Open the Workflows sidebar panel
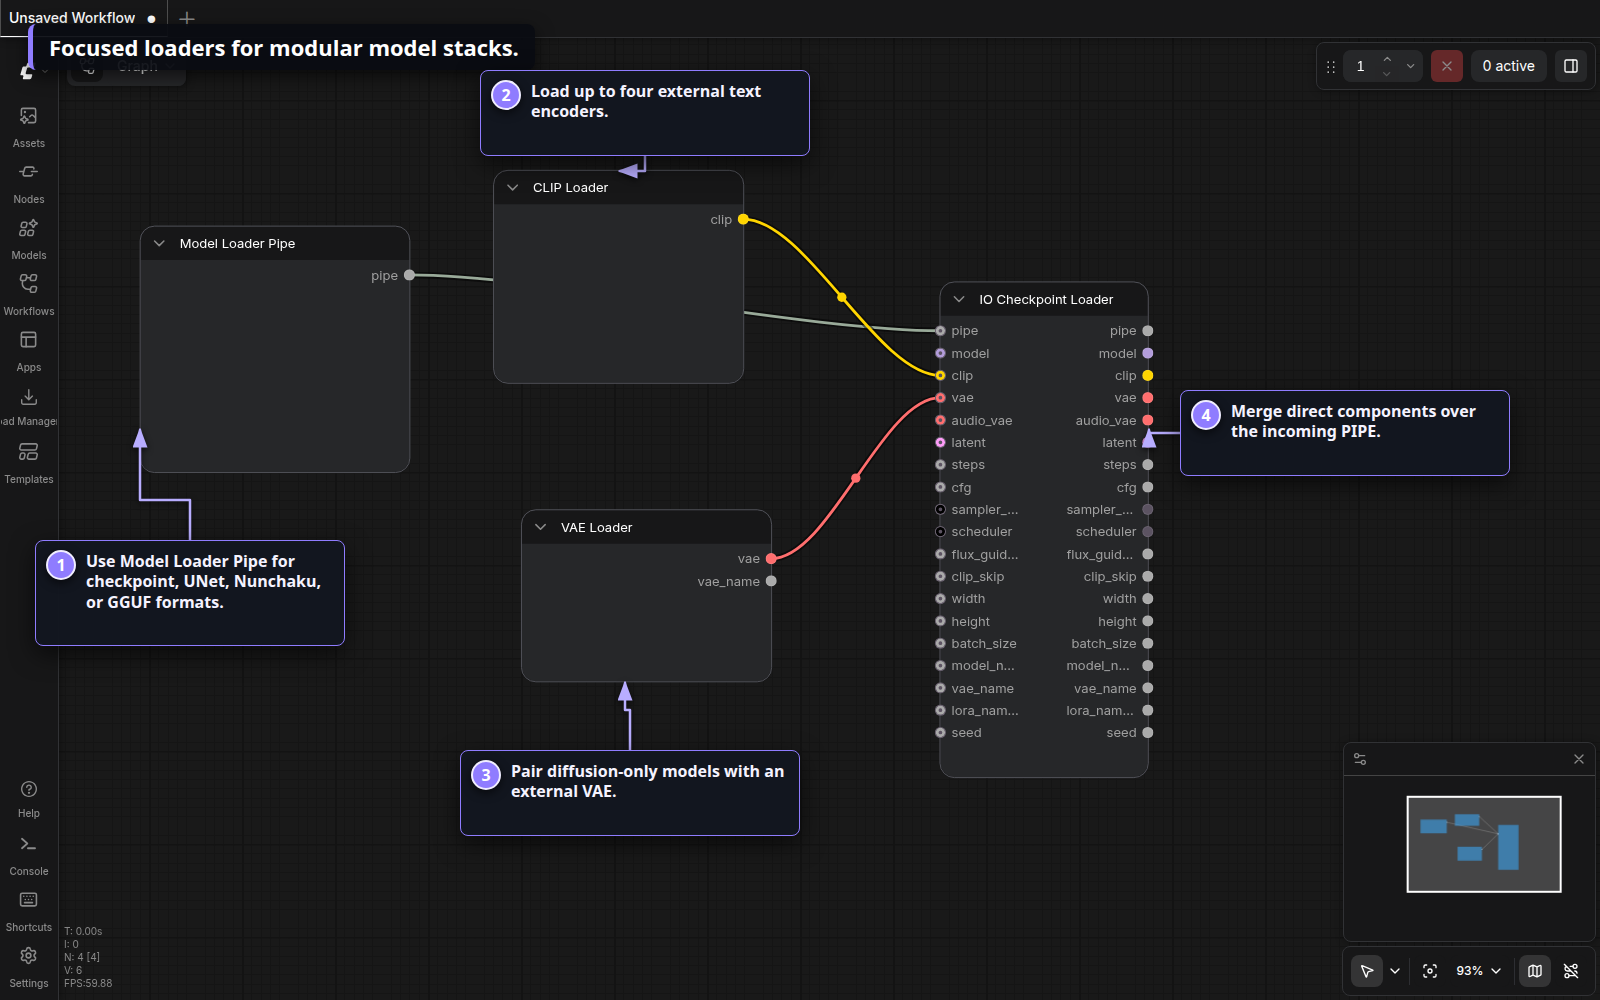 pos(29,296)
